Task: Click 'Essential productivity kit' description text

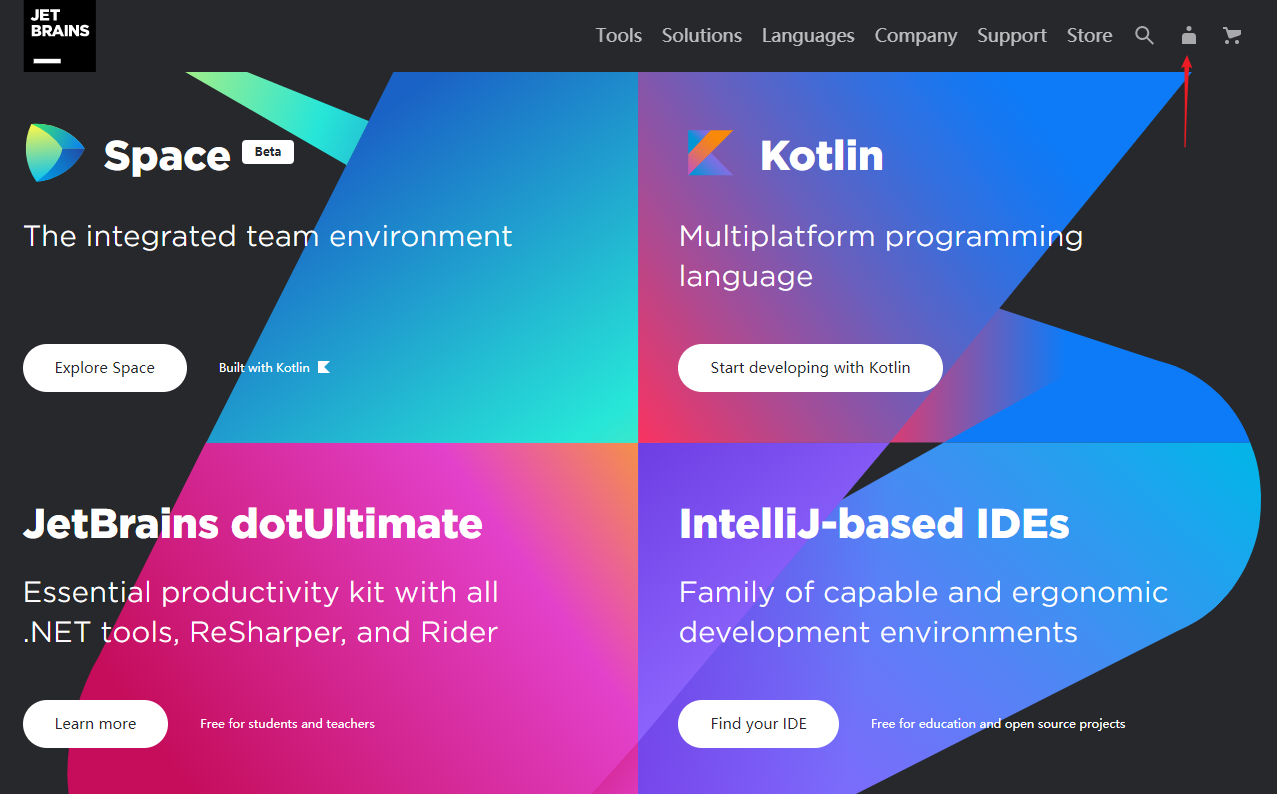Action: (261, 612)
